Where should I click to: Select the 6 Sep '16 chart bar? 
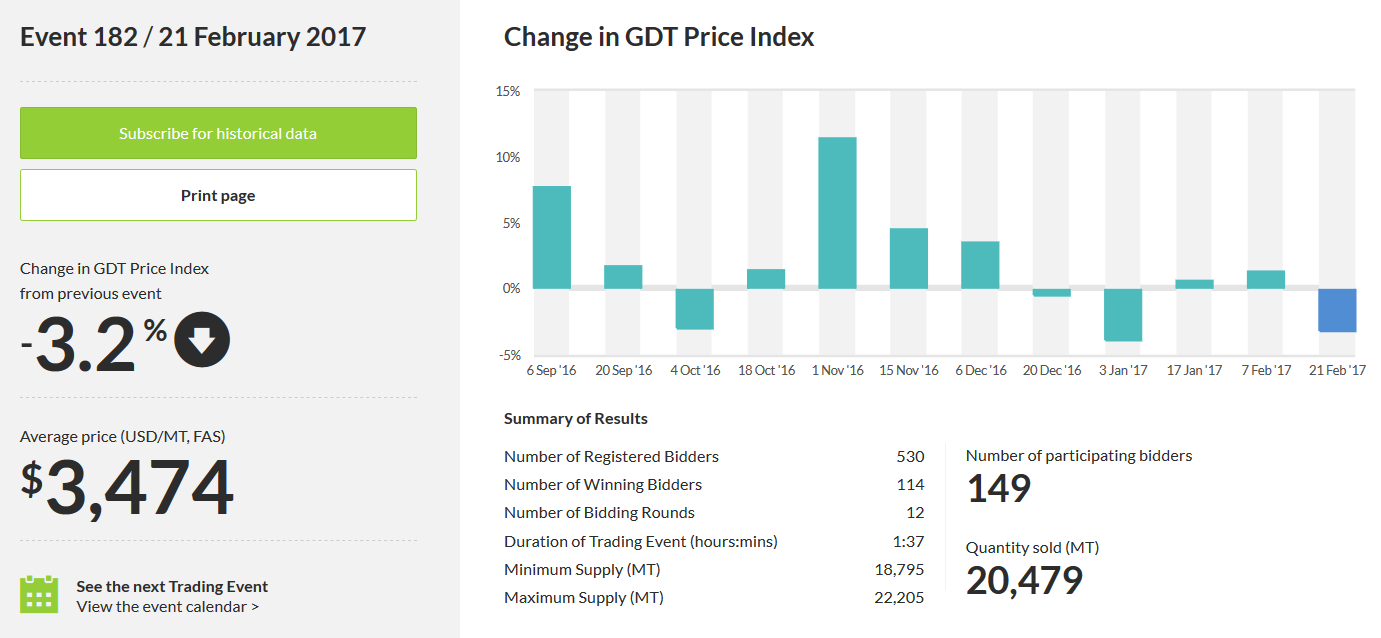point(552,237)
